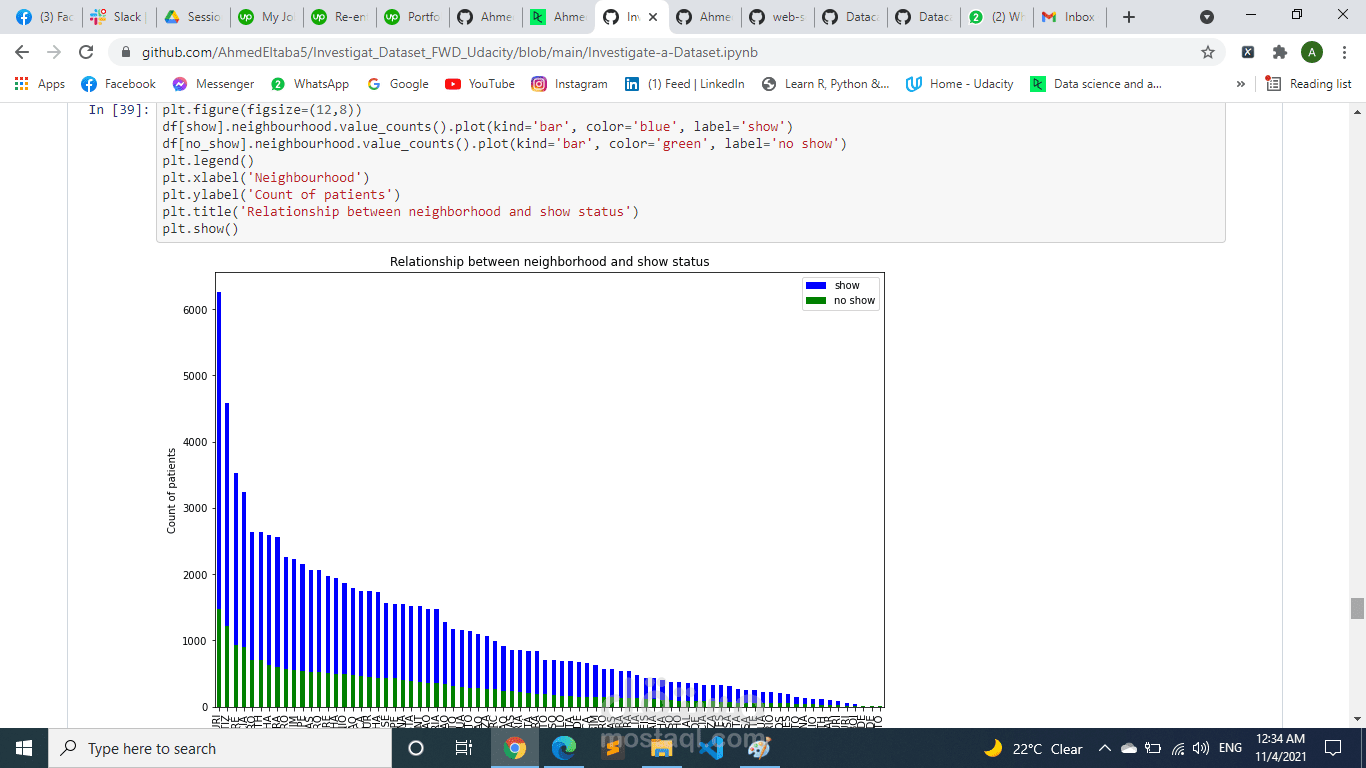The width and height of the screenshot is (1366, 768).
Task: Switch to the web-s GitHub tab
Action: [x=778, y=17]
